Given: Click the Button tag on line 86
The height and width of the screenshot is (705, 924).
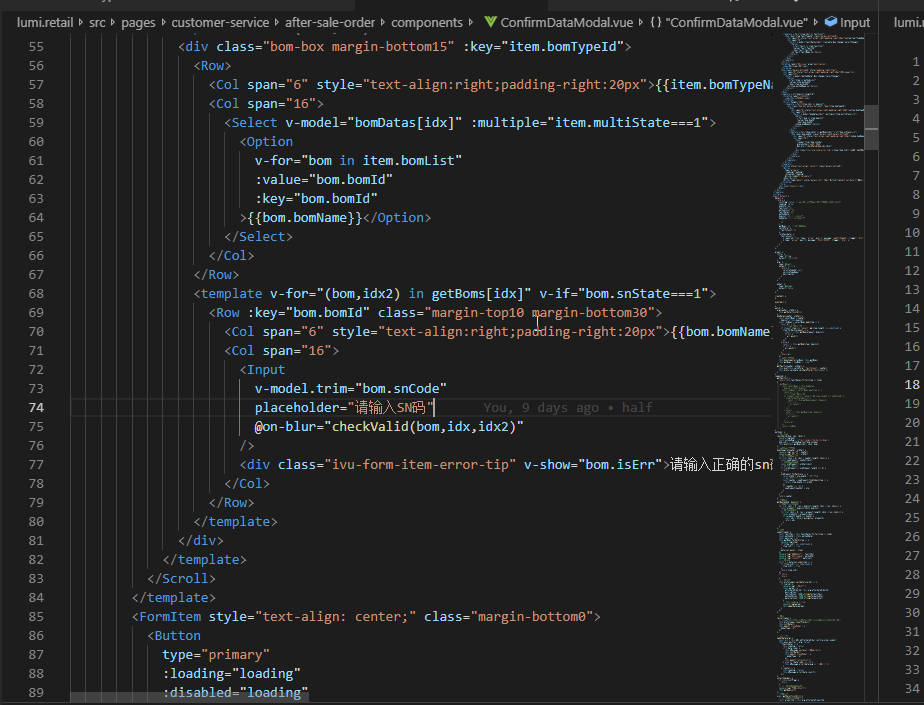Looking at the screenshot, I should [177, 635].
